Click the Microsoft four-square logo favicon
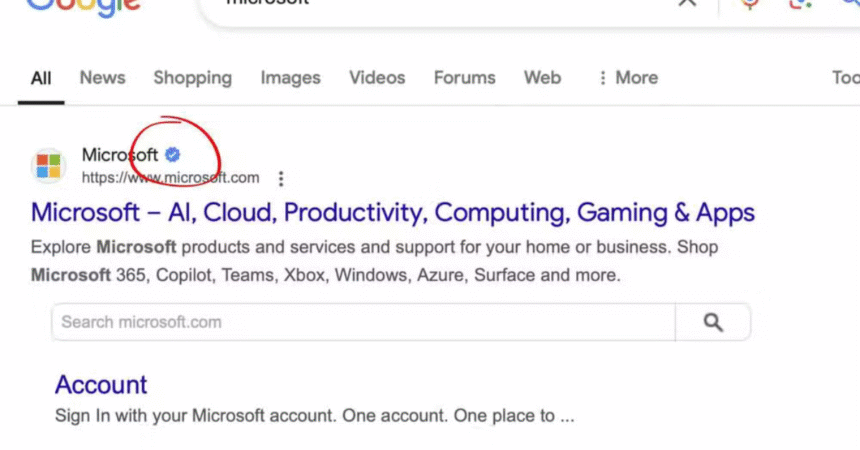Viewport: 860px width, 450px height. pos(48,166)
